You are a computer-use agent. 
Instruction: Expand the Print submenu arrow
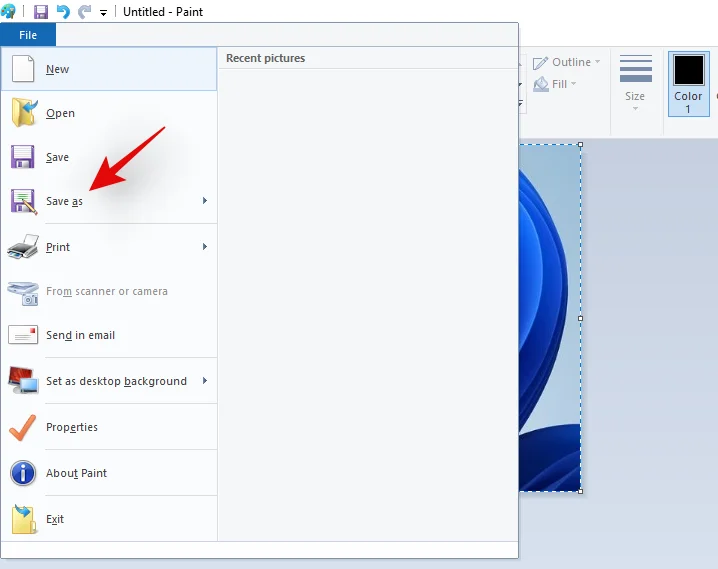205,247
